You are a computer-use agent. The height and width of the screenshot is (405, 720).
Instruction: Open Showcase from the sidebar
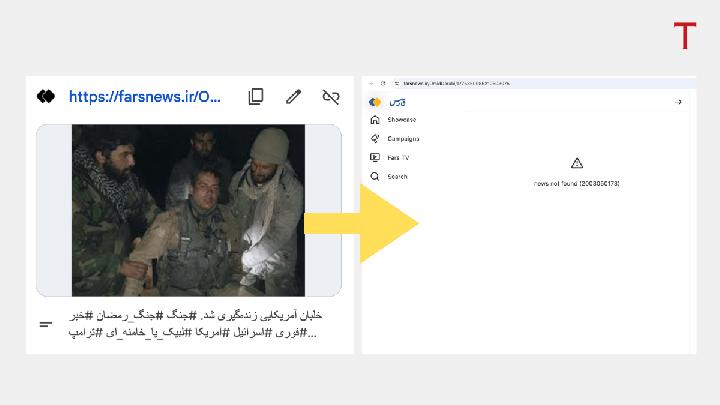pyautogui.click(x=402, y=120)
